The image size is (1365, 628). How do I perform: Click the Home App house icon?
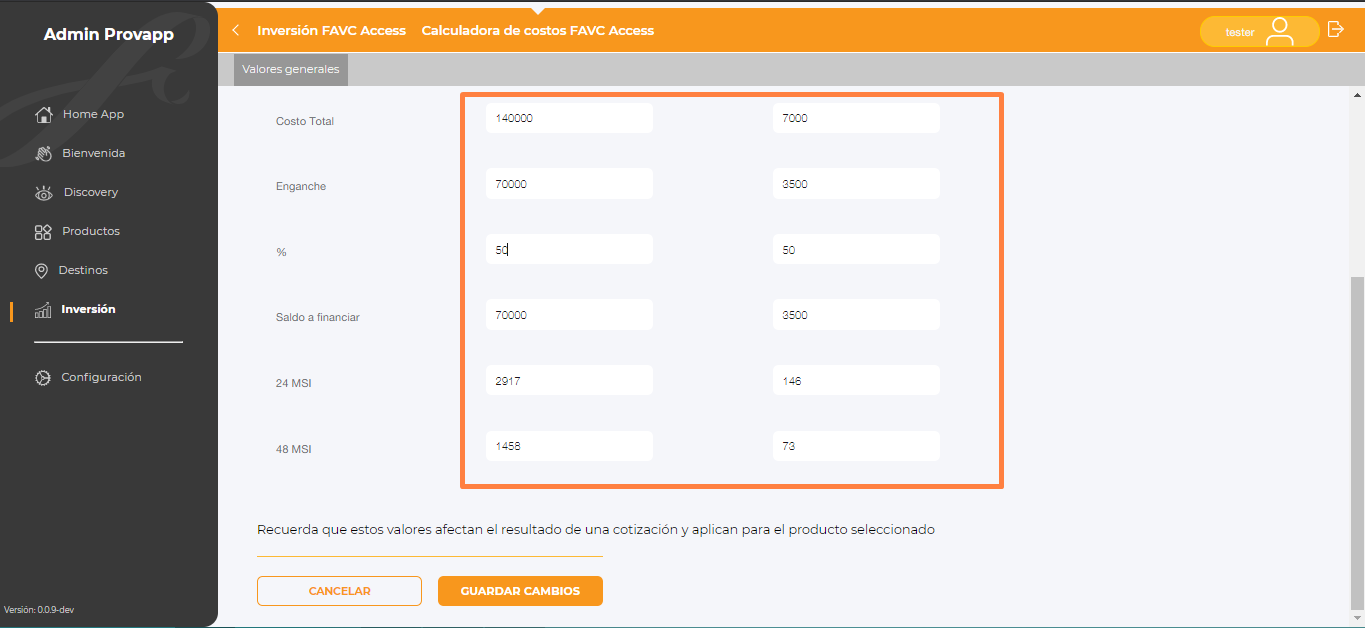click(x=43, y=114)
